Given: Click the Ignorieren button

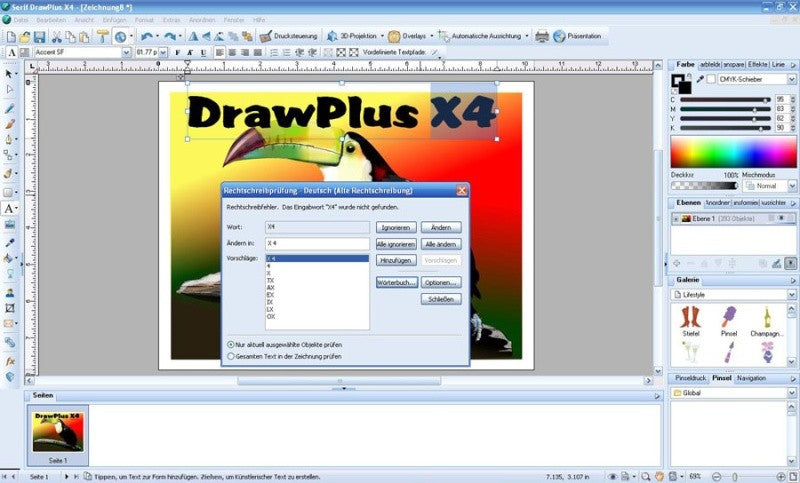Looking at the screenshot, I should pos(396,227).
